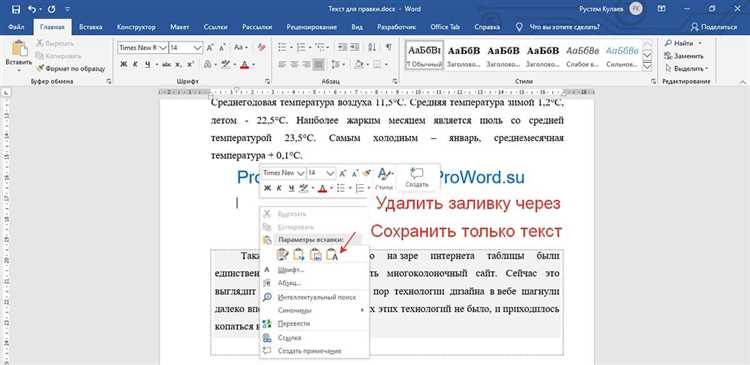Screen dimensions: 750x365
Task: Click the numbered list icon in the ribbon
Action: click(301, 47)
